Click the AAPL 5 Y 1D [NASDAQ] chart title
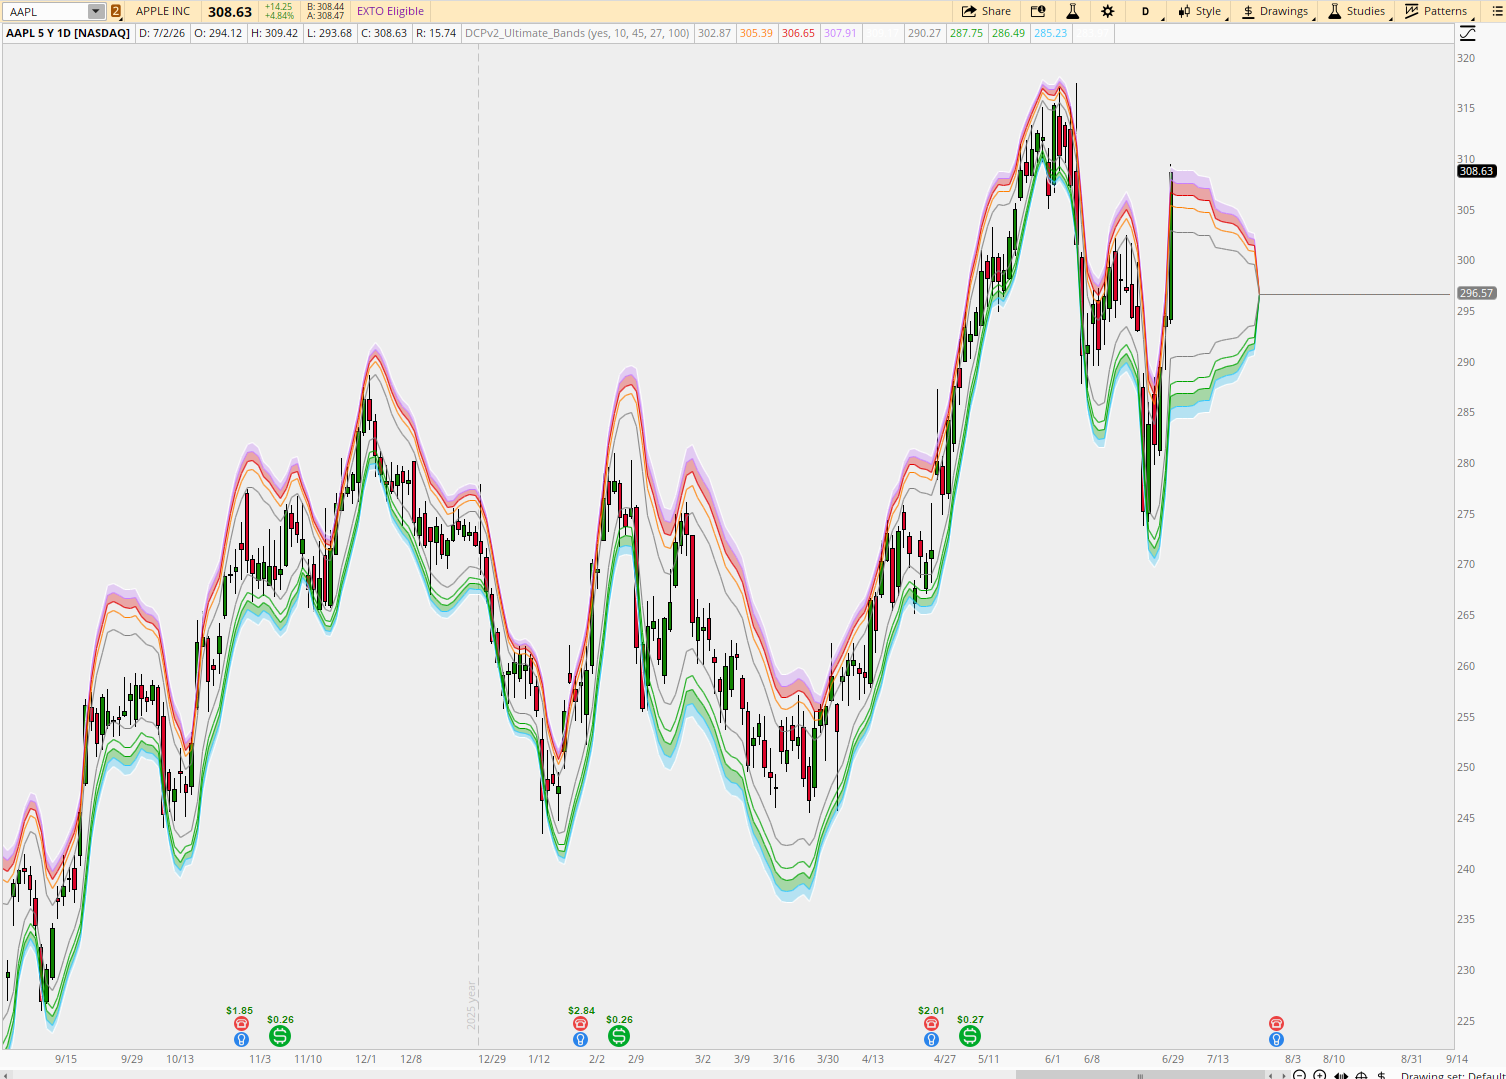The width and height of the screenshot is (1506, 1079). point(68,33)
